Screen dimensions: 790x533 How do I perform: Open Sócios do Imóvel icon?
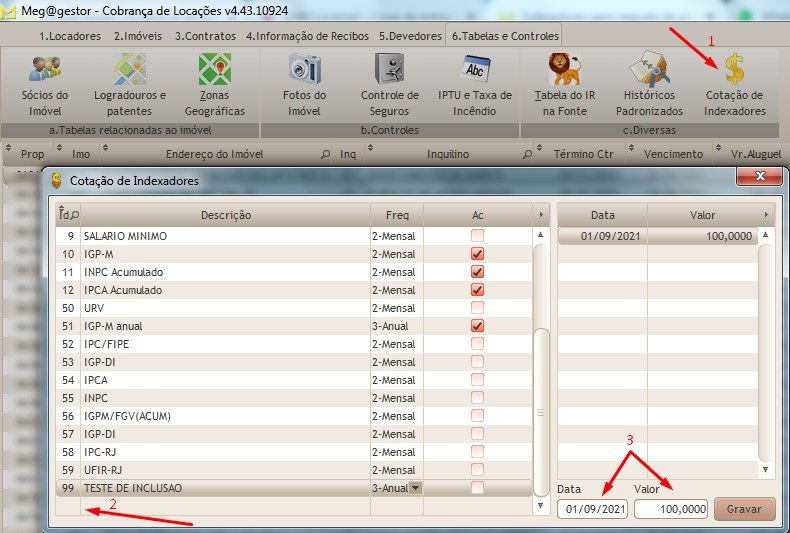44,70
